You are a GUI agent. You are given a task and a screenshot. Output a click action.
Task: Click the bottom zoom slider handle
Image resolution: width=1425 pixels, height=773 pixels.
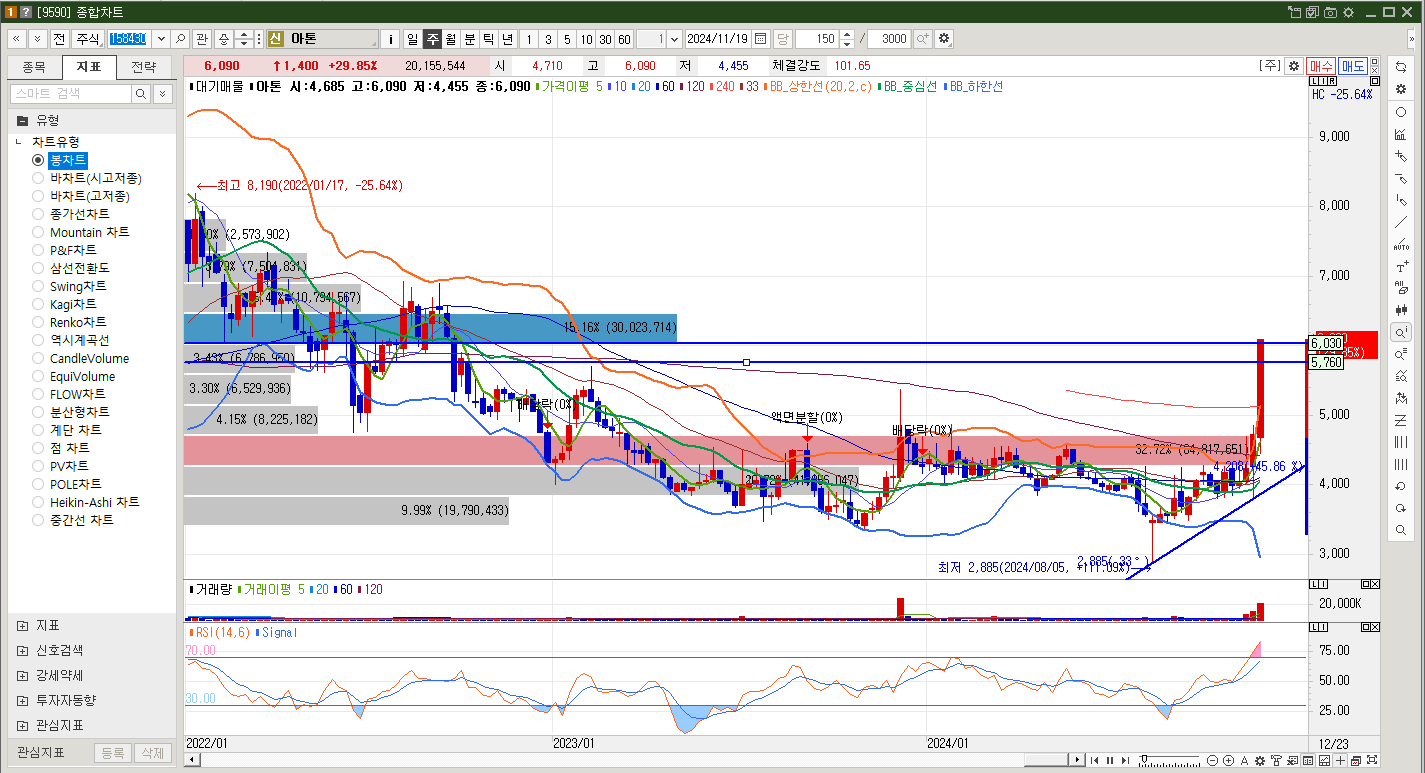[x=1144, y=759]
